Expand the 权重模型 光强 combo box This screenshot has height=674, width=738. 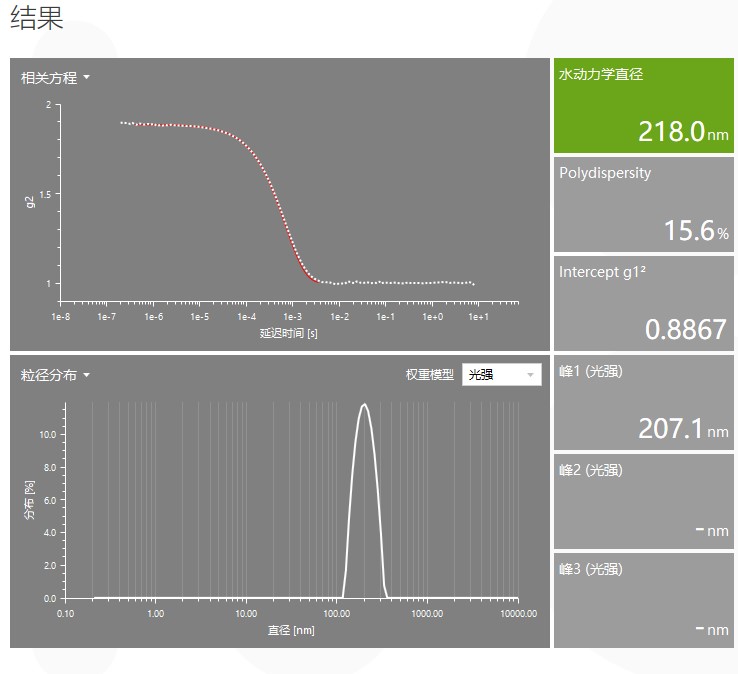click(502, 375)
